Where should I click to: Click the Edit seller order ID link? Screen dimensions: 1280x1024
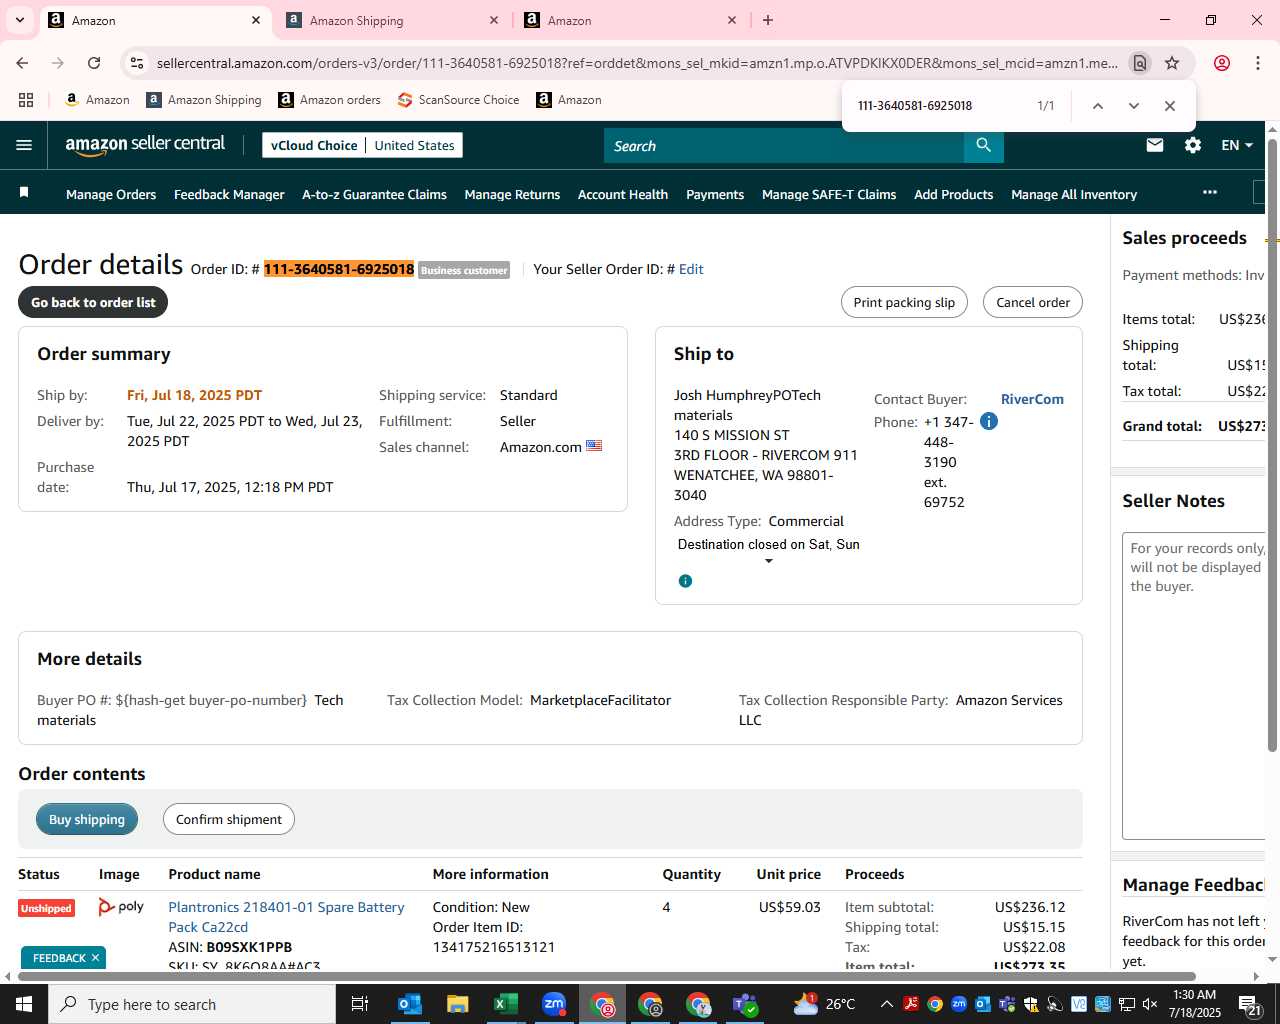click(x=691, y=269)
